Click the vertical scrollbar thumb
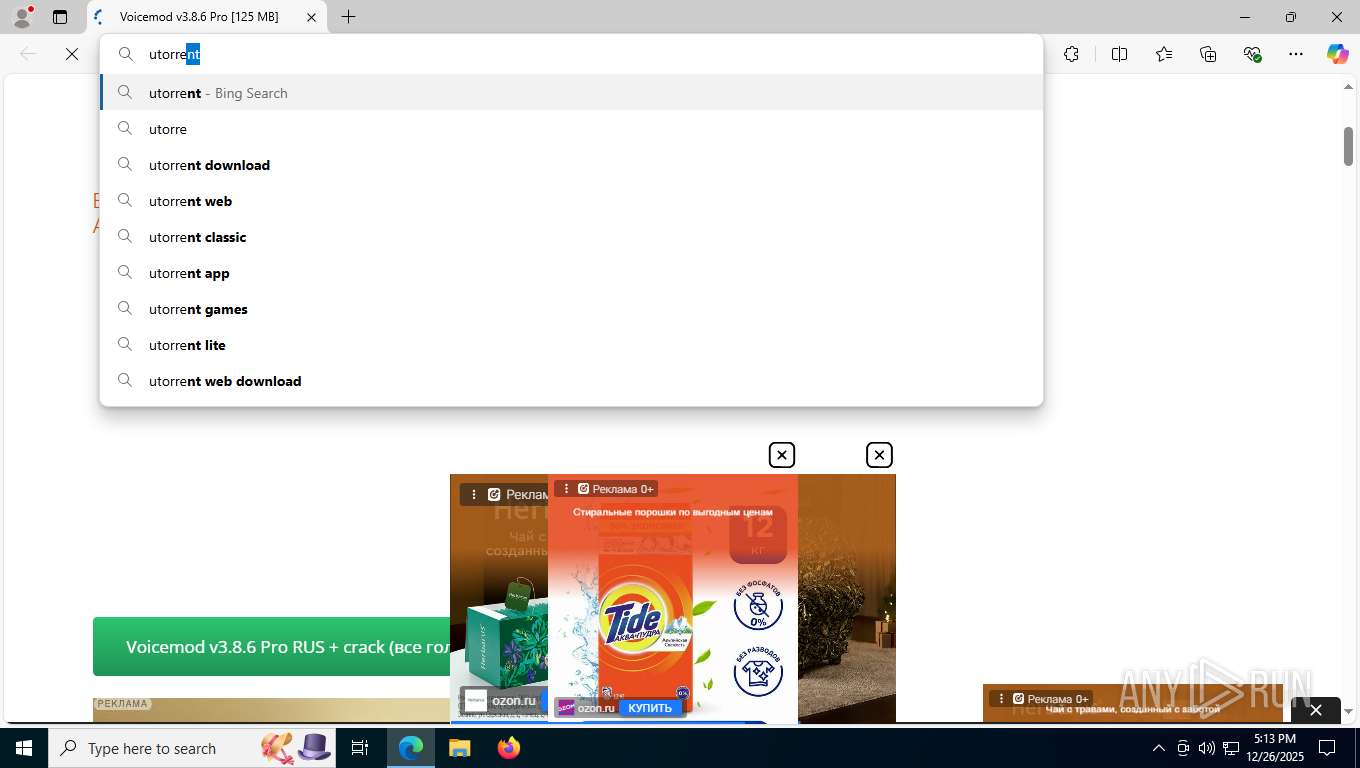This screenshot has height=768, width=1360. [1348, 146]
